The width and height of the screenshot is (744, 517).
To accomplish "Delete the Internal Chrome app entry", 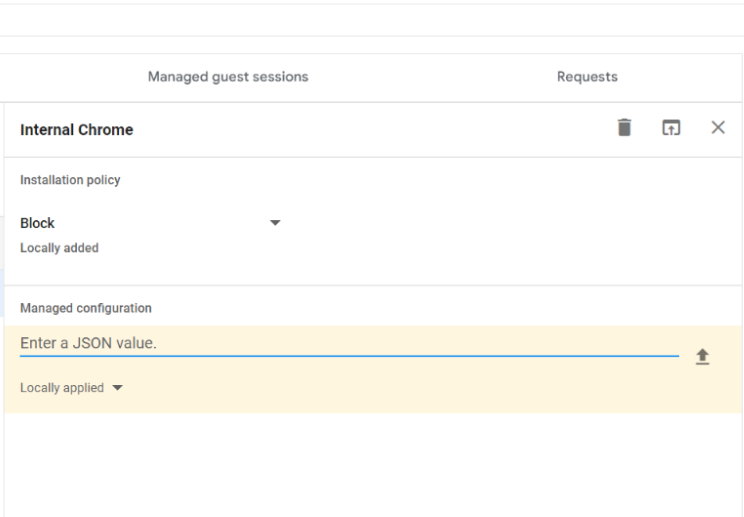I will click(x=624, y=128).
